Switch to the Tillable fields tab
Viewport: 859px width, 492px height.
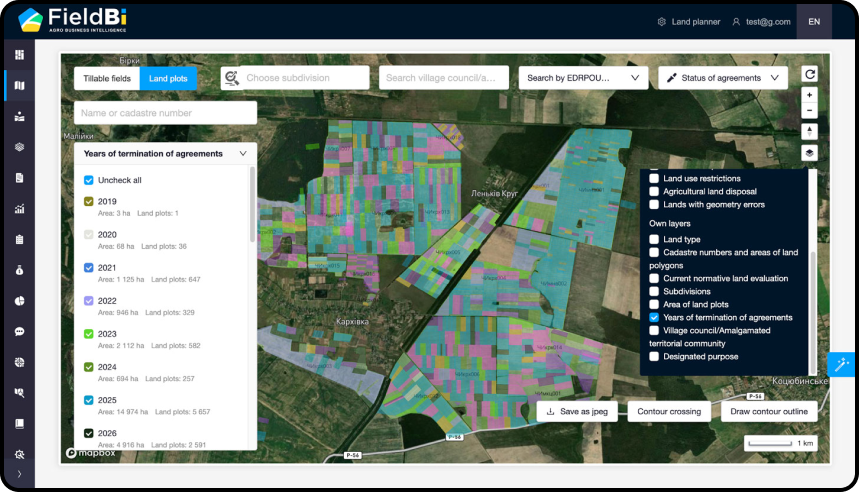pyautogui.click(x=107, y=78)
